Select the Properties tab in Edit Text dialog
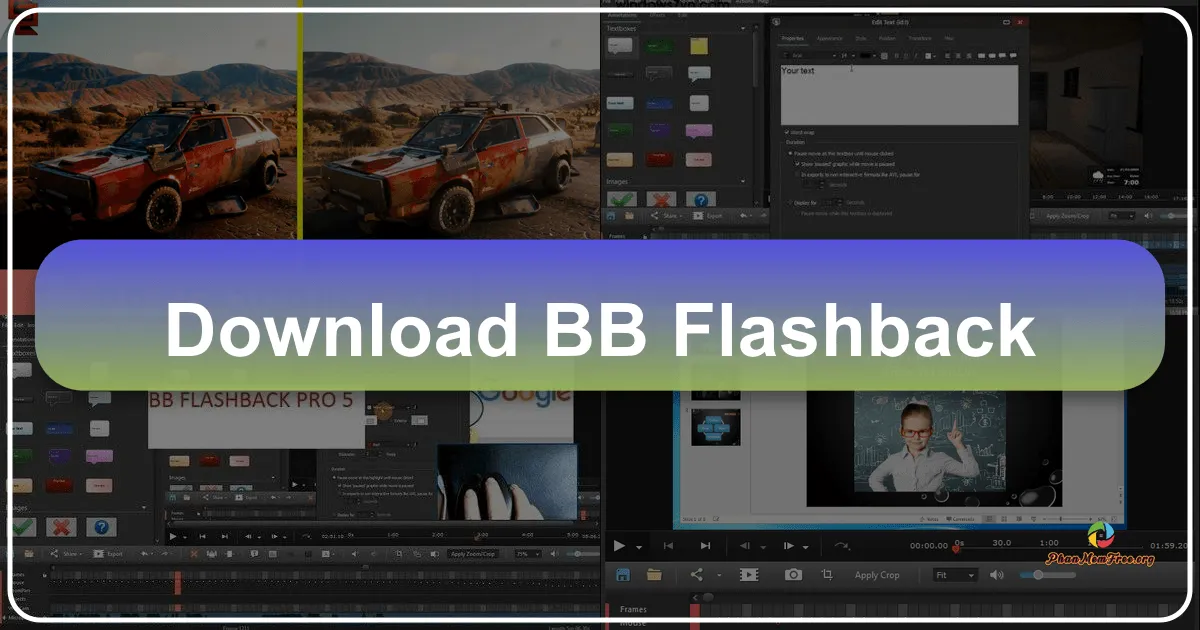The width and height of the screenshot is (1200, 630). coord(792,39)
